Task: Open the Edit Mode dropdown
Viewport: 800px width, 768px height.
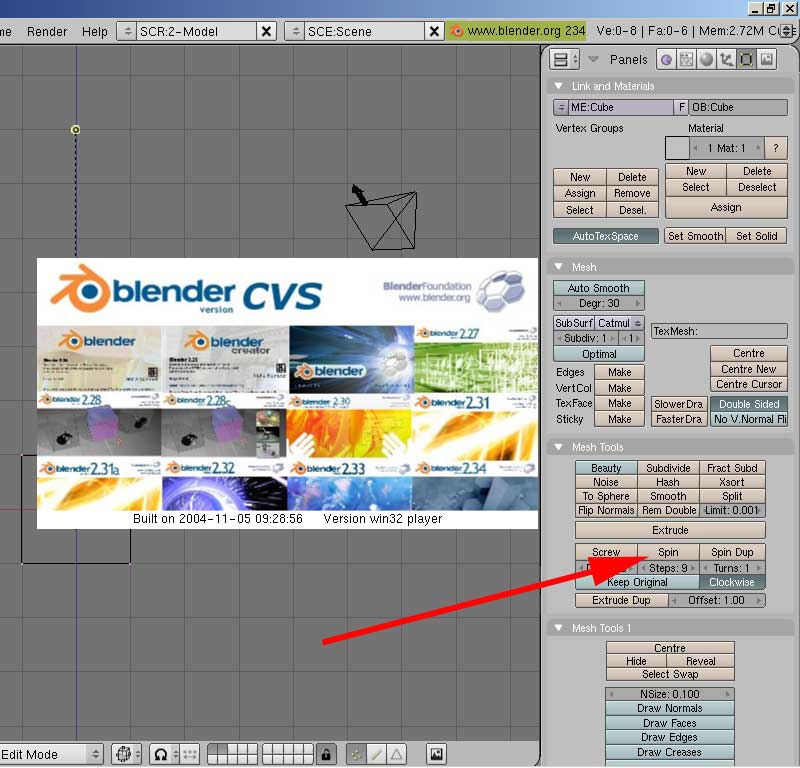Action: tap(51, 754)
